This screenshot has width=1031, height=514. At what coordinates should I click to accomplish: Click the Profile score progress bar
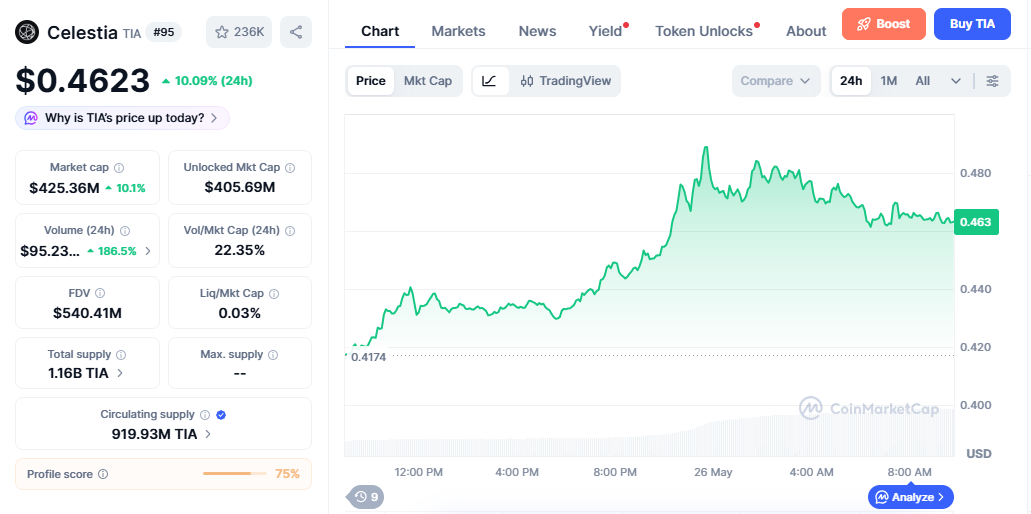pyautogui.click(x=235, y=473)
